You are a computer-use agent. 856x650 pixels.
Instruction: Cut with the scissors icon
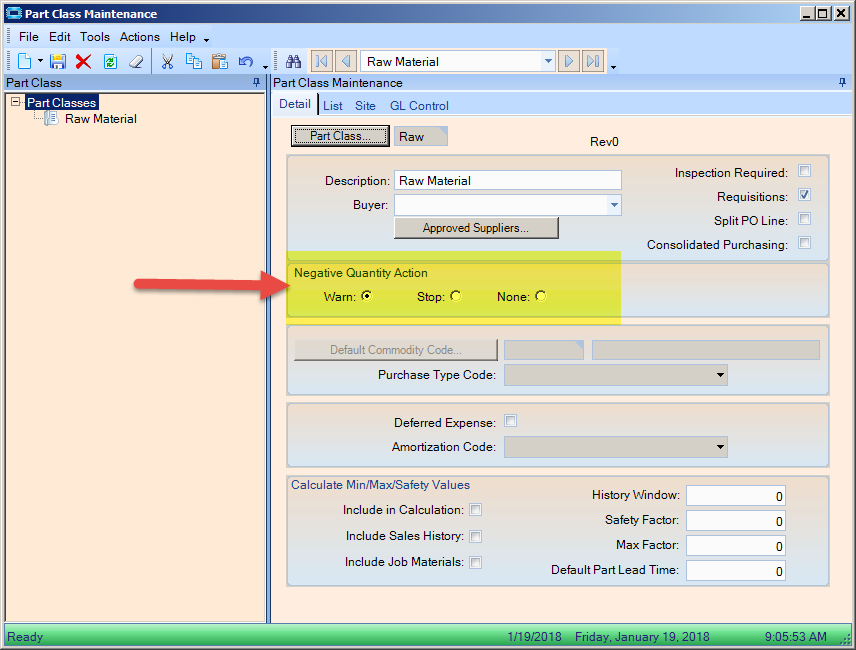pos(168,61)
